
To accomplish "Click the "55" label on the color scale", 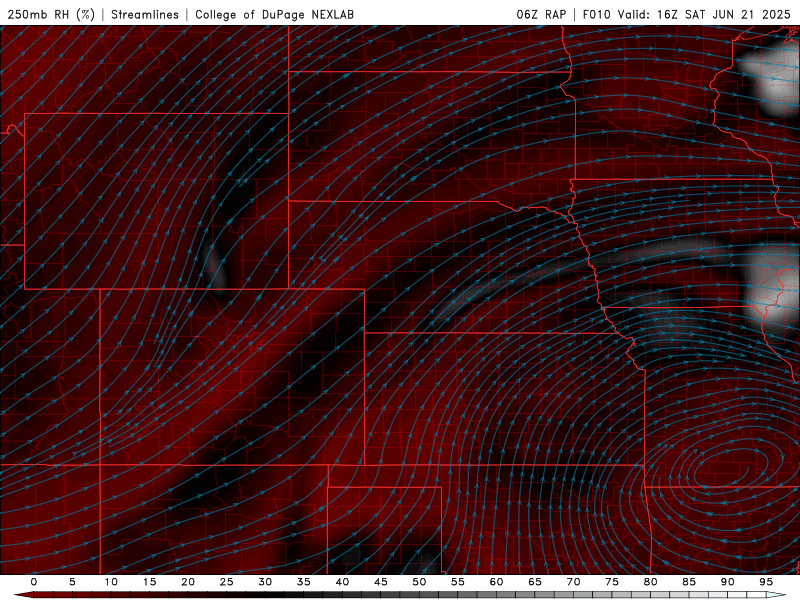I will [x=458, y=582].
